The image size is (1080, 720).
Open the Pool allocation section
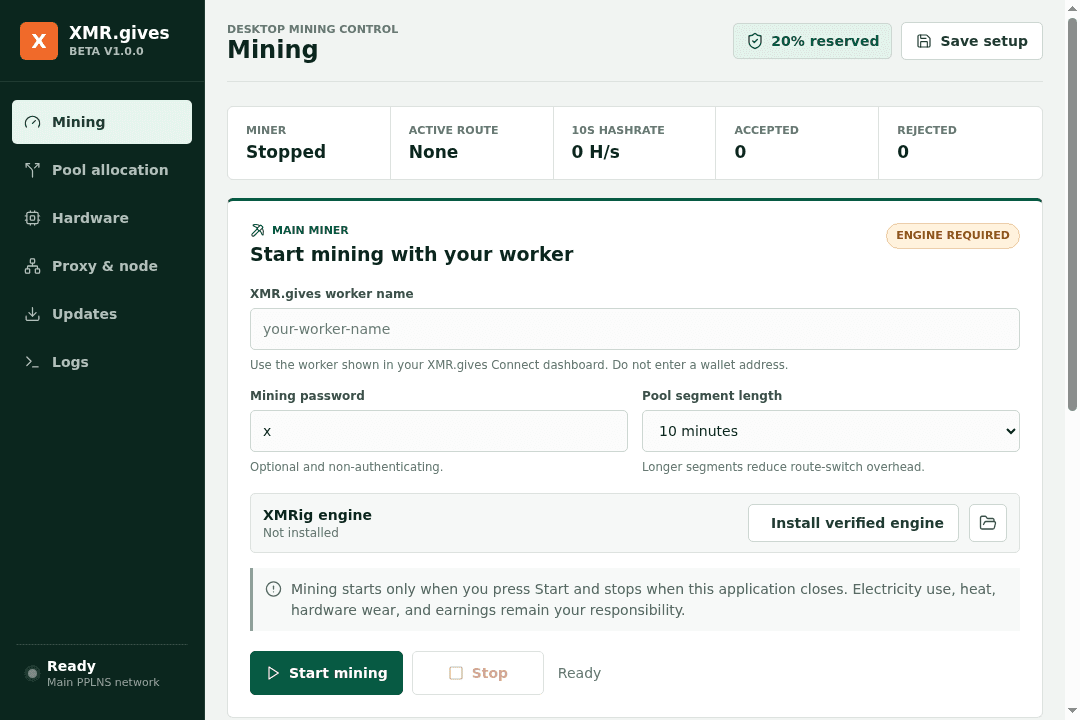pyautogui.click(x=102, y=170)
